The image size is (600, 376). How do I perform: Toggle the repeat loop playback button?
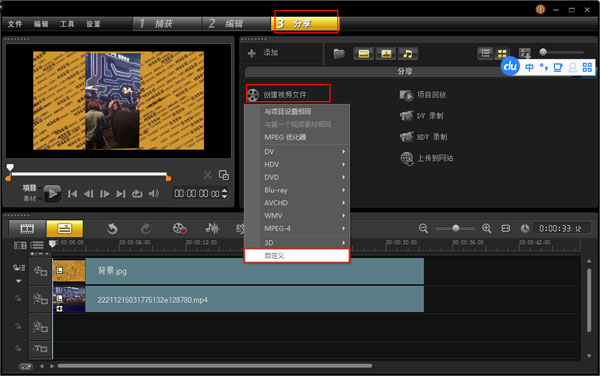(137, 194)
